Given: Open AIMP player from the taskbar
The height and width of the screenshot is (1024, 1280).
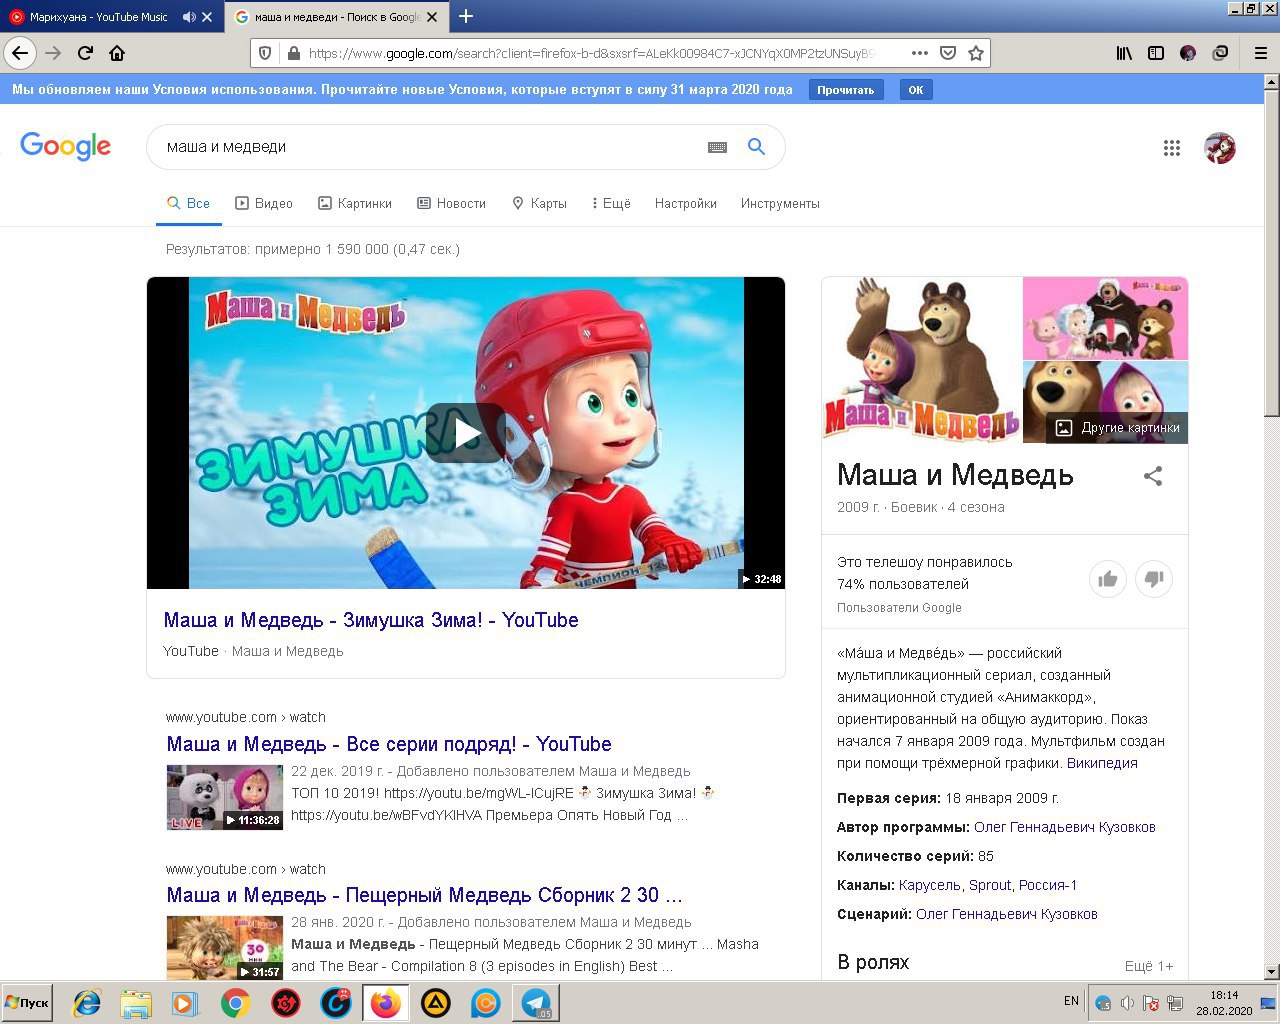Looking at the screenshot, I should [435, 1003].
